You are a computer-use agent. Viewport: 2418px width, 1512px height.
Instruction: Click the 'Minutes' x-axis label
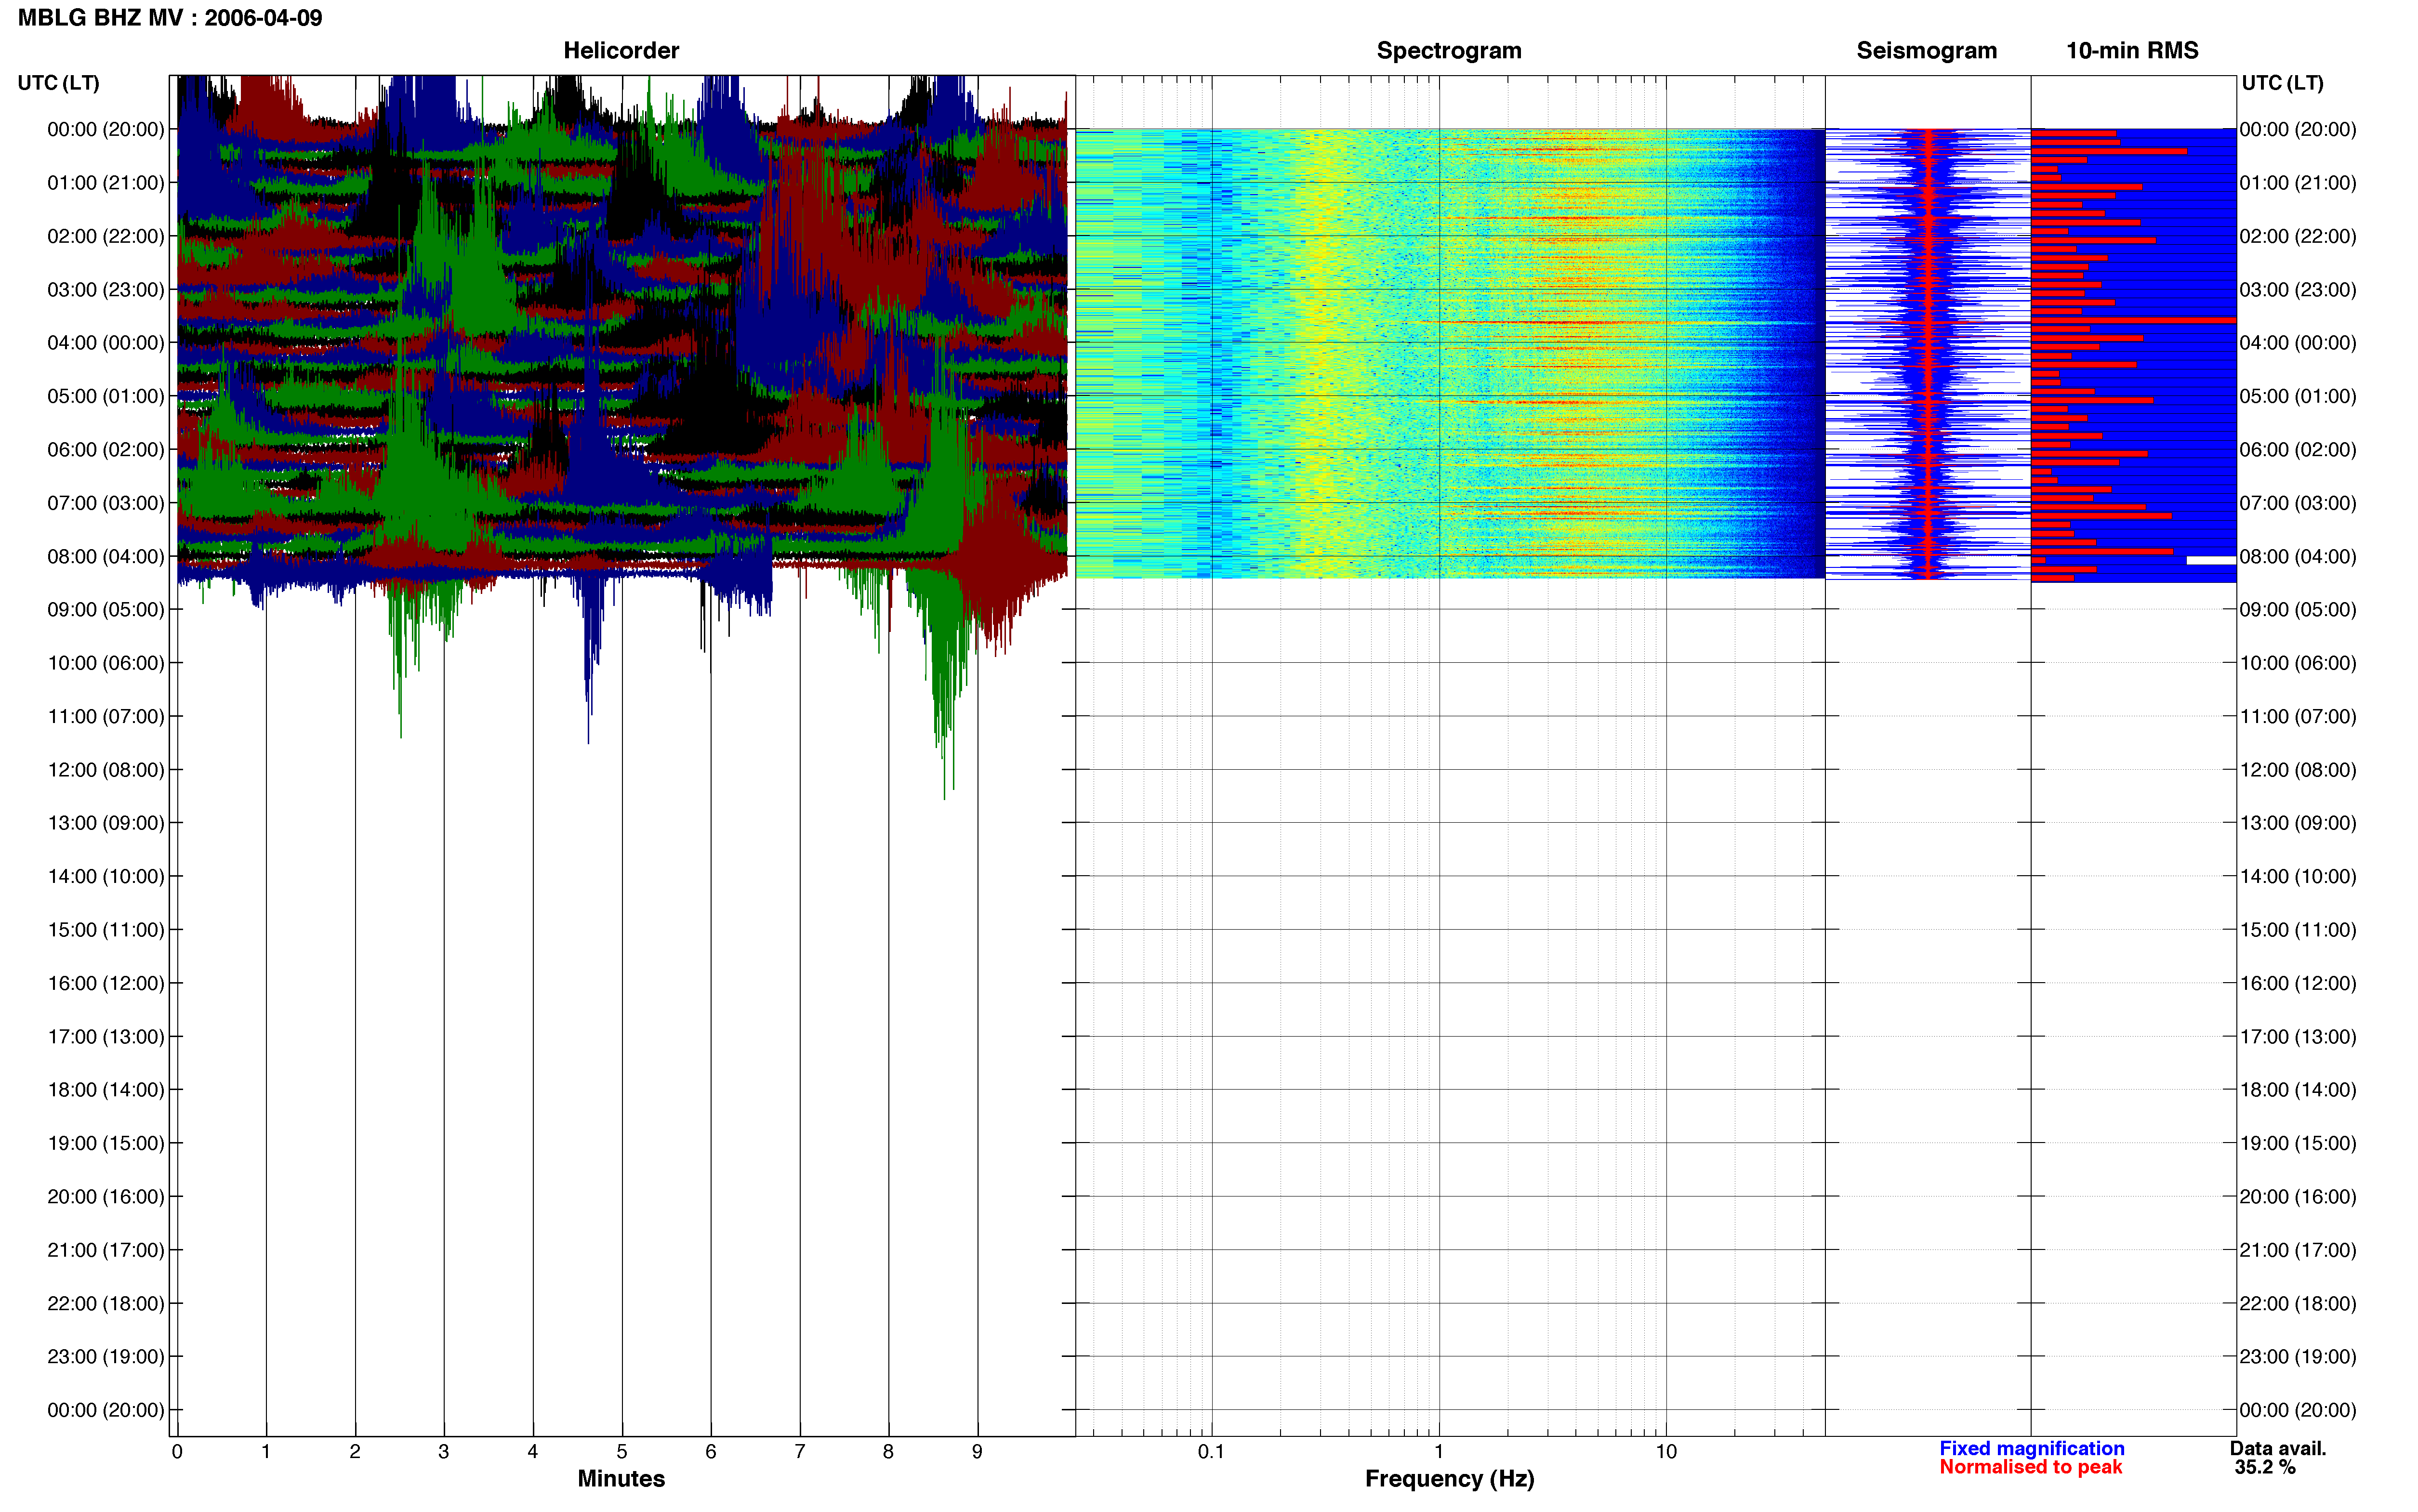pos(621,1479)
